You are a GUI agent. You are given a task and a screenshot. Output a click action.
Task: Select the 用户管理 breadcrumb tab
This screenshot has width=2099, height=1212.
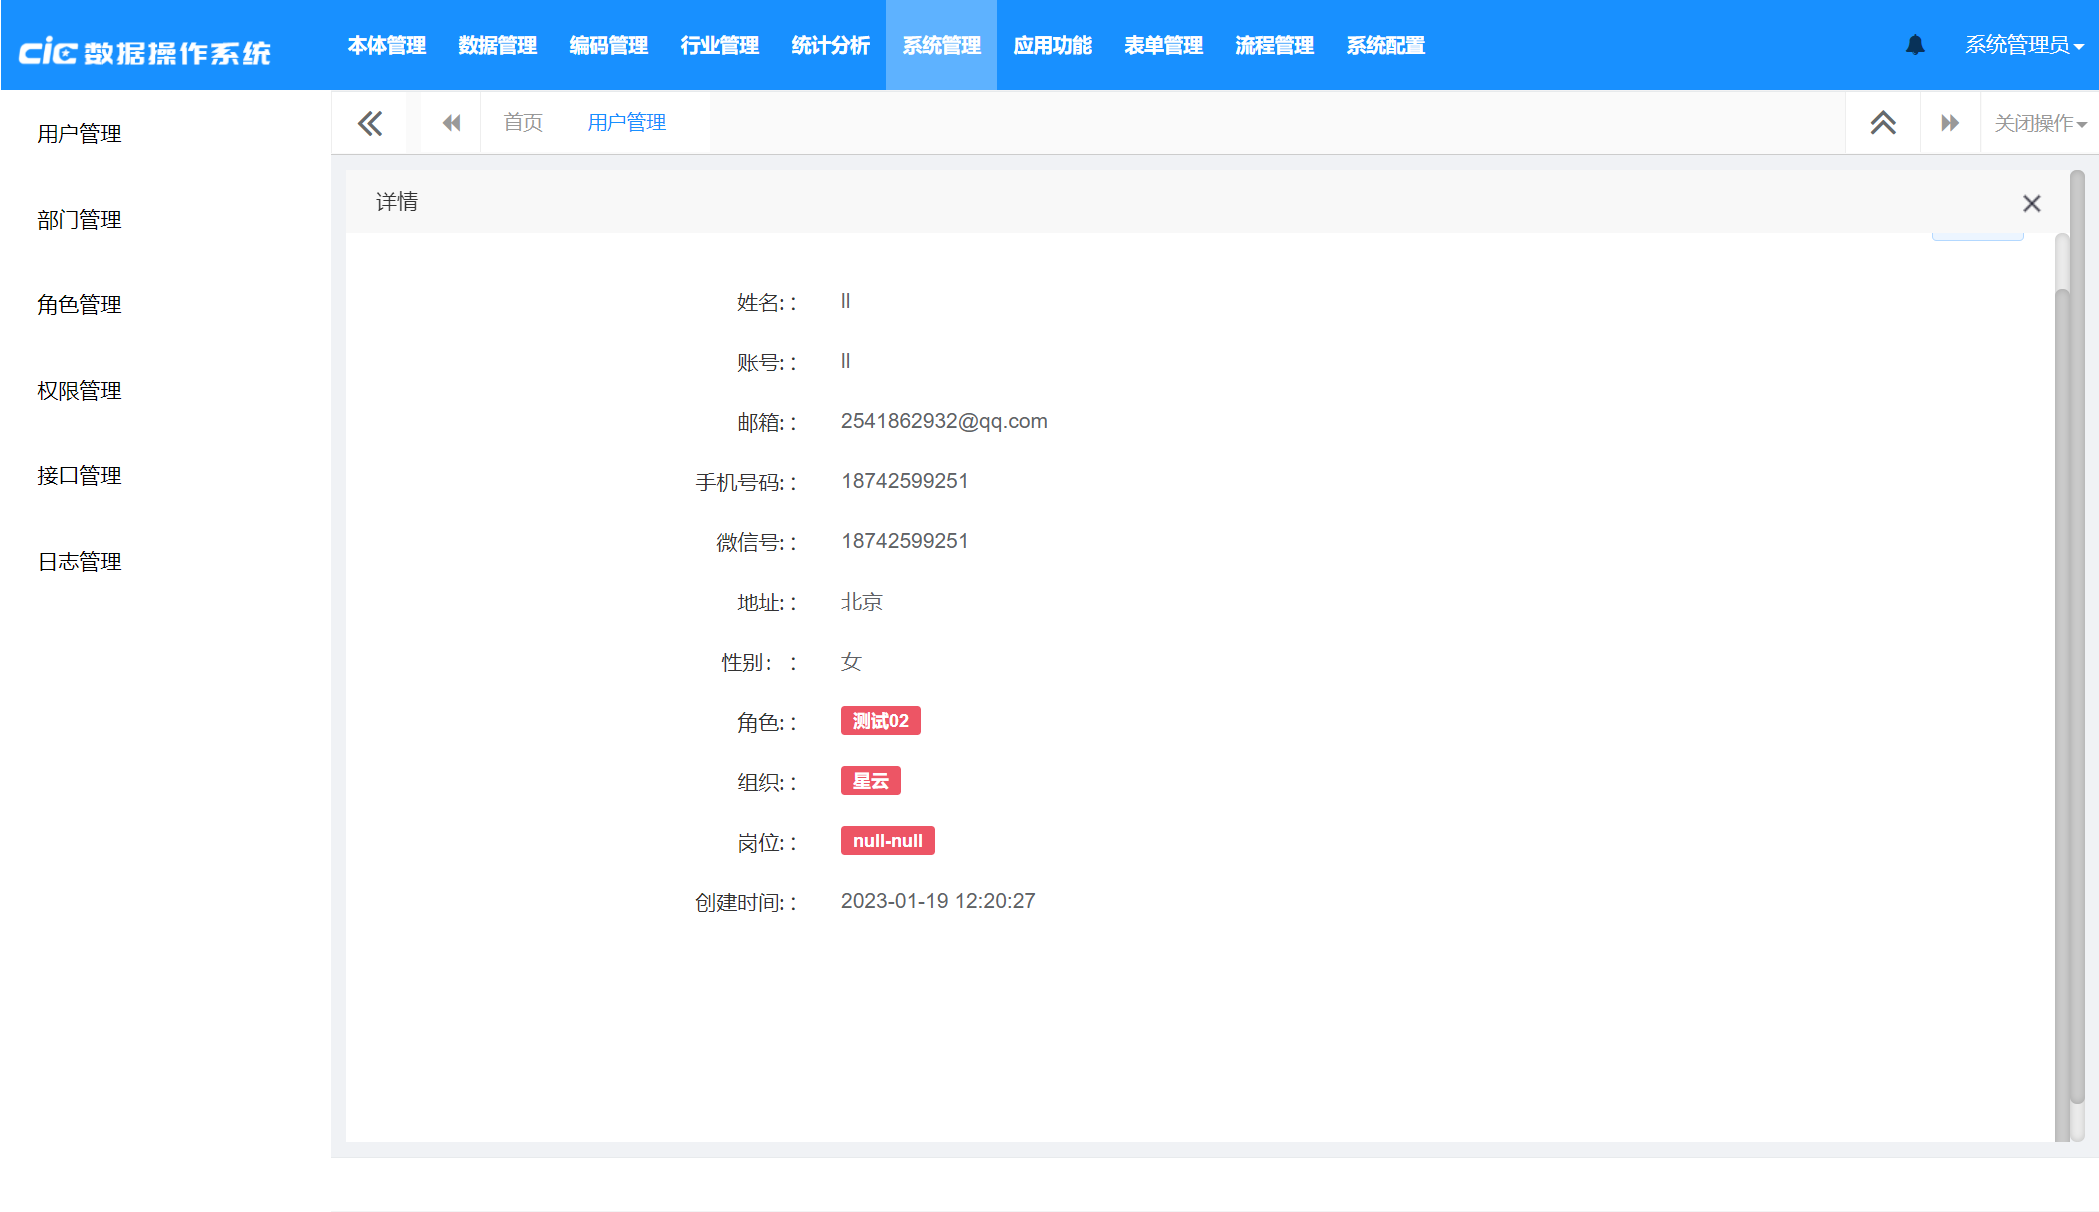tap(627, 123)
